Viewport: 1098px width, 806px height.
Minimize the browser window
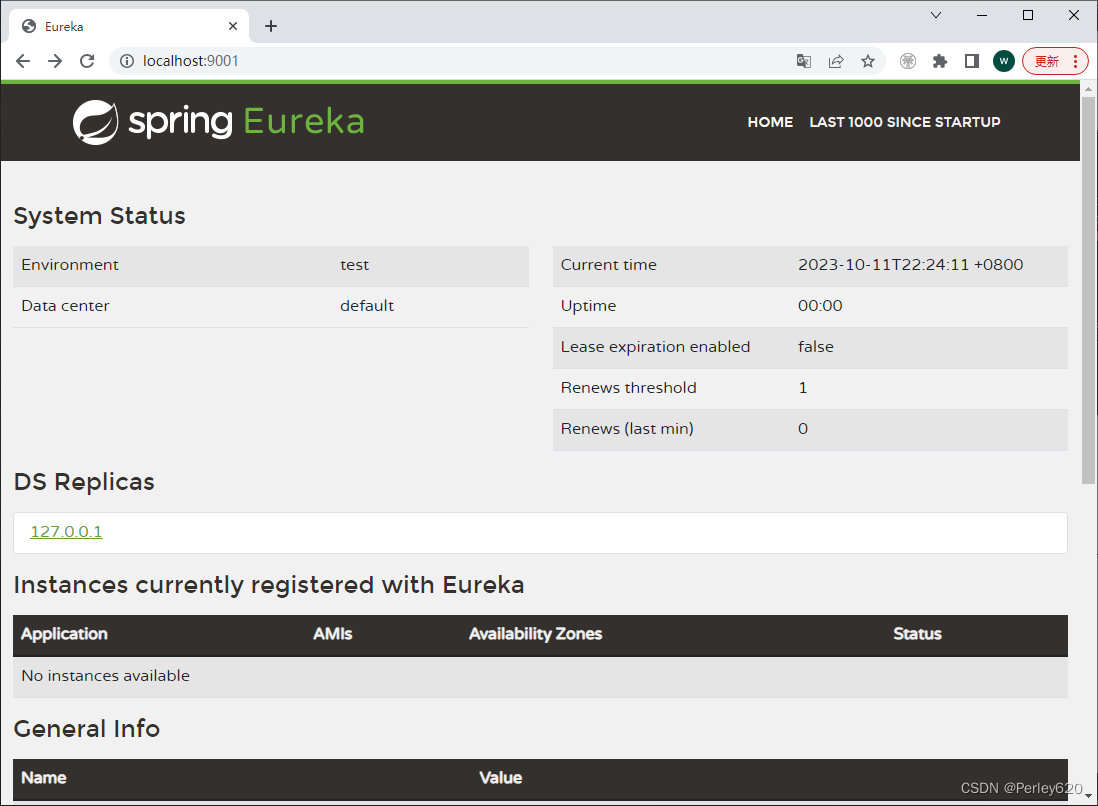pyautogui.click(x=982, y=15)
